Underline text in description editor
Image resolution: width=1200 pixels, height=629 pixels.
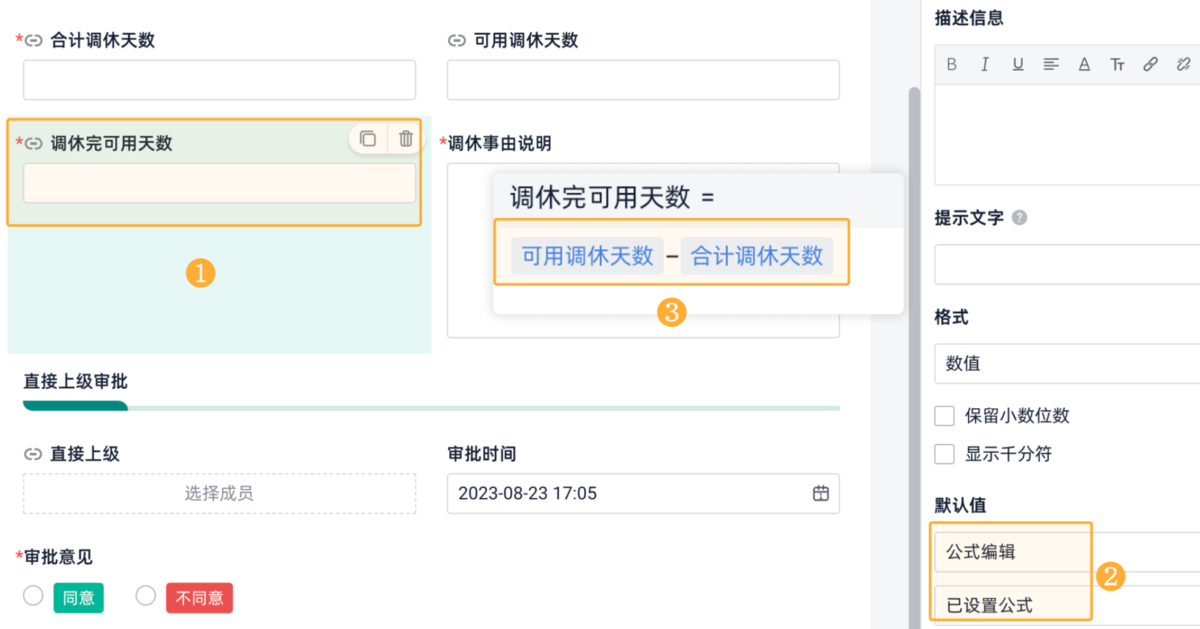(1018, 64)
